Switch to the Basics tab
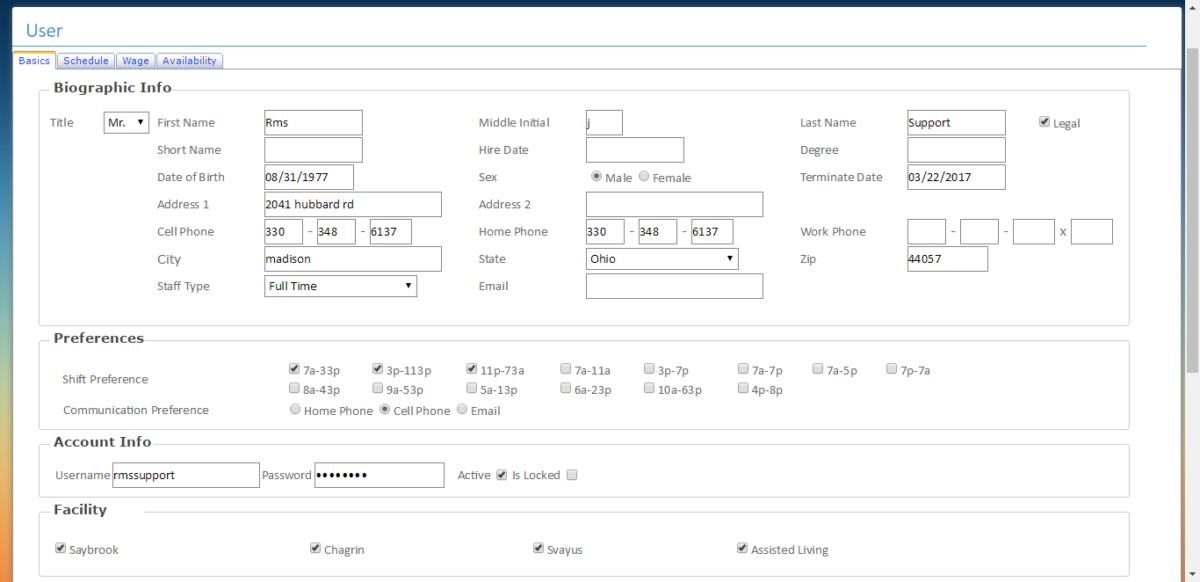This screenshot has height=582, width=1200. (34, 60)
